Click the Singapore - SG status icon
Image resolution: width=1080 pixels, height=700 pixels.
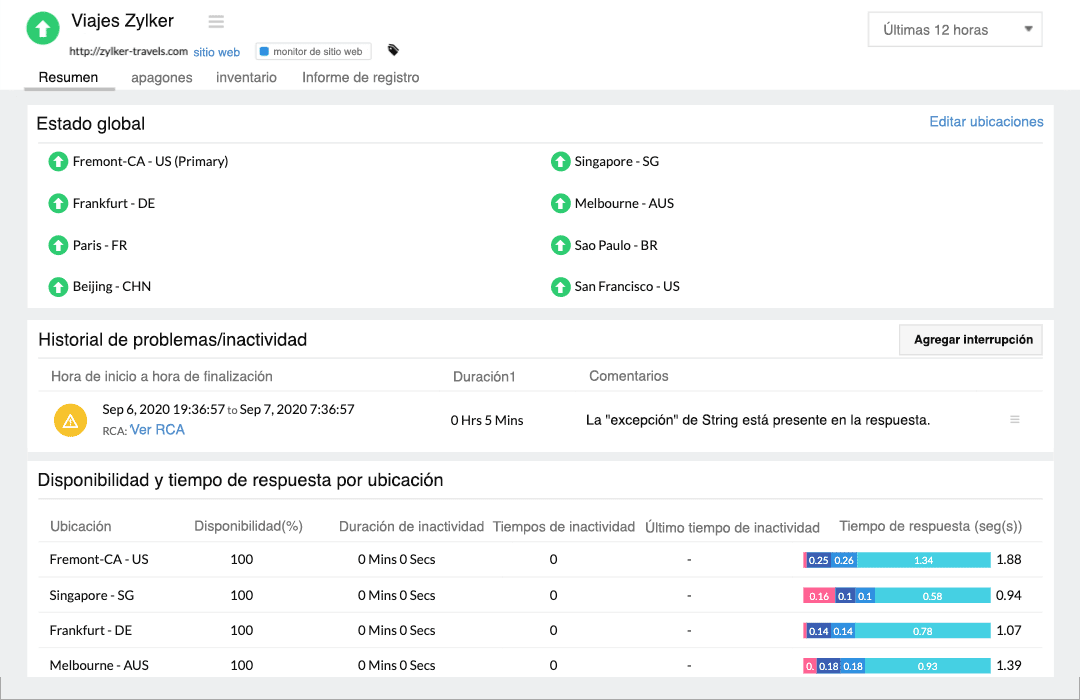[560, 161]
